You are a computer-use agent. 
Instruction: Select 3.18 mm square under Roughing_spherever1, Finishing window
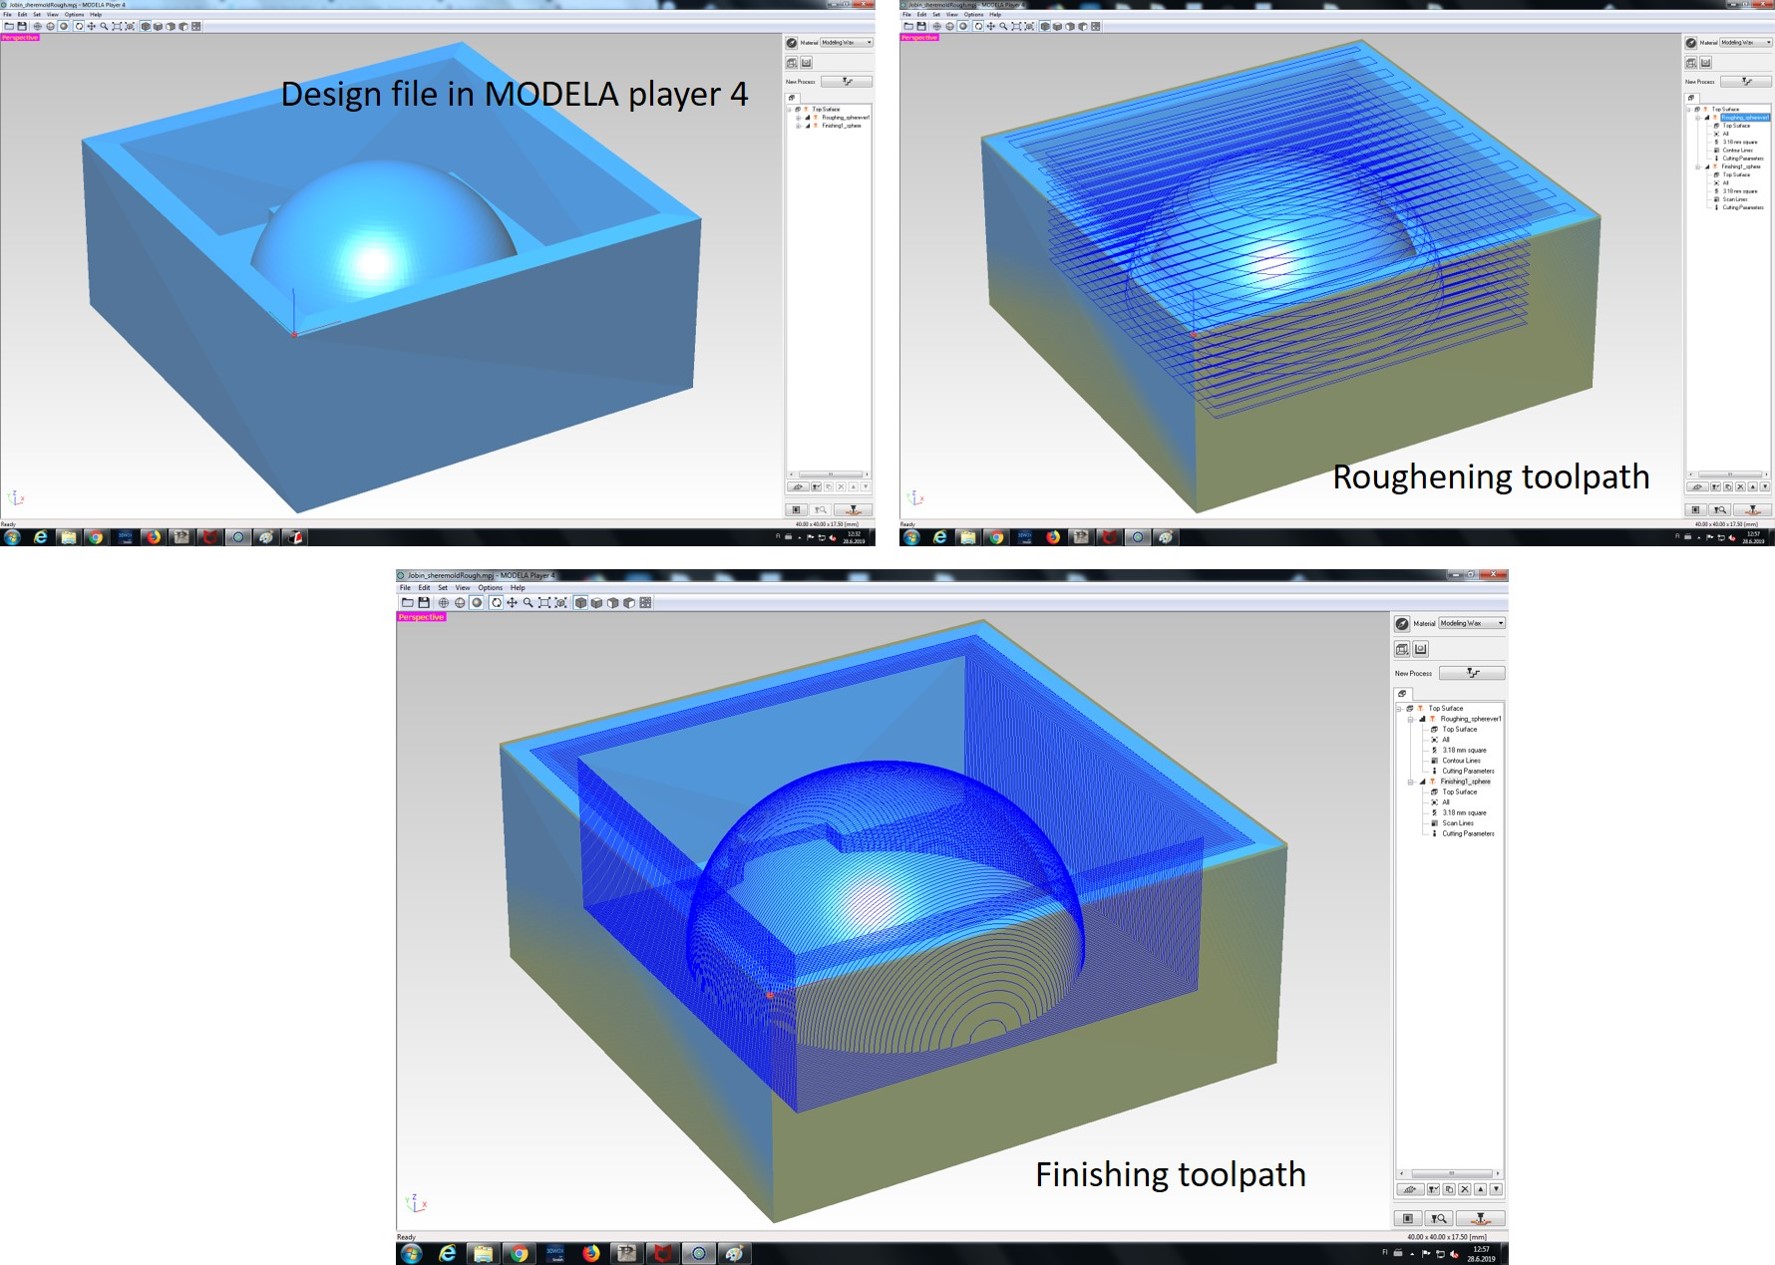coord(1464,750)
